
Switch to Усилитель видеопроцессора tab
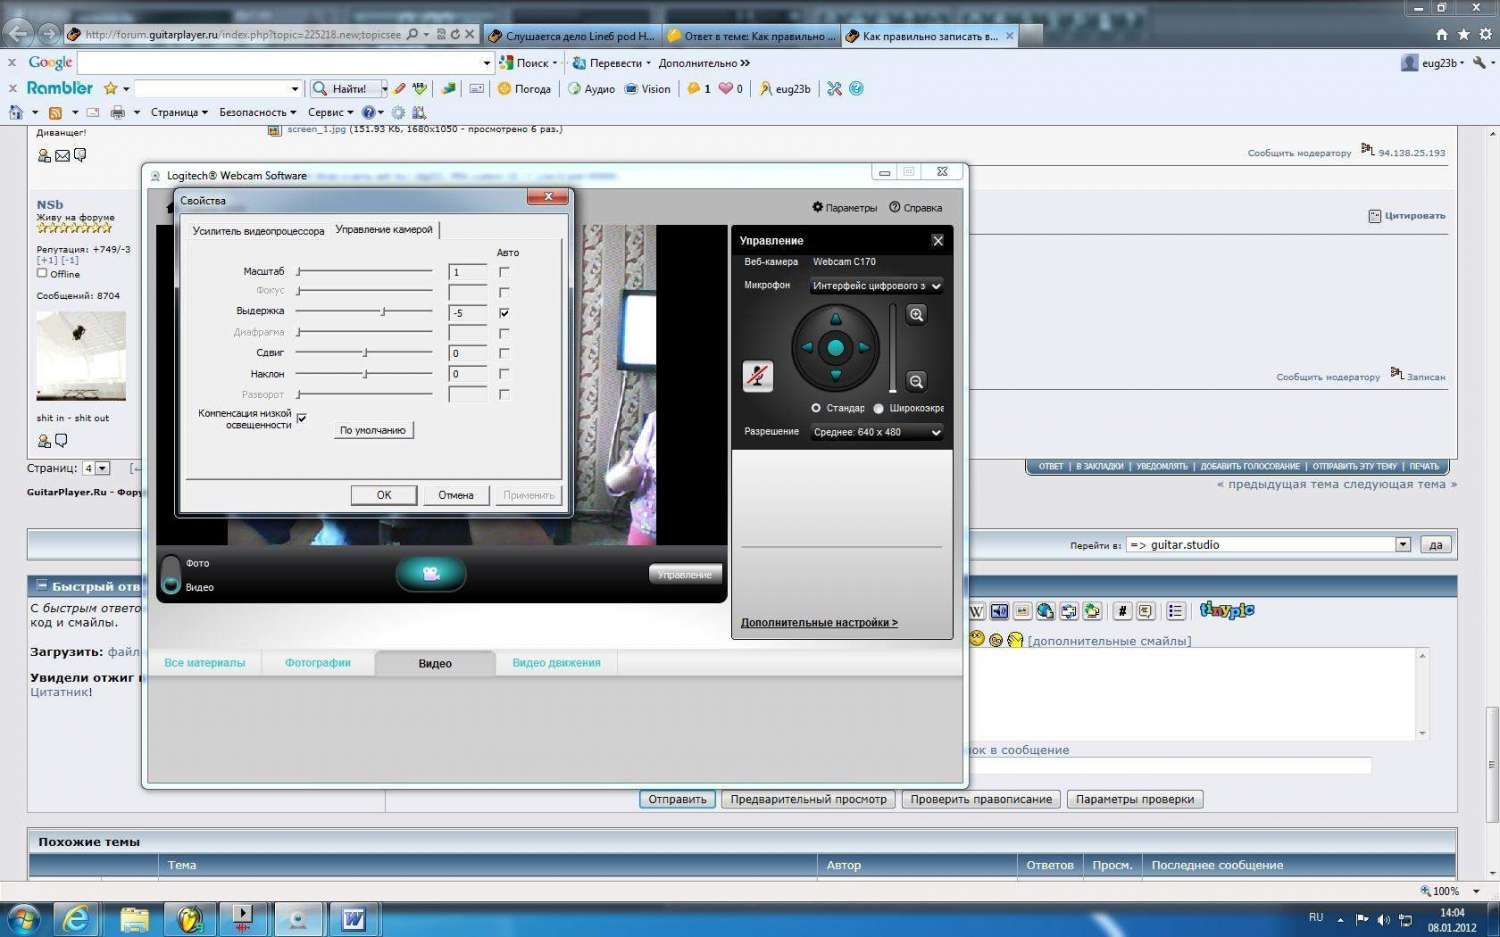tap(258, 231)
